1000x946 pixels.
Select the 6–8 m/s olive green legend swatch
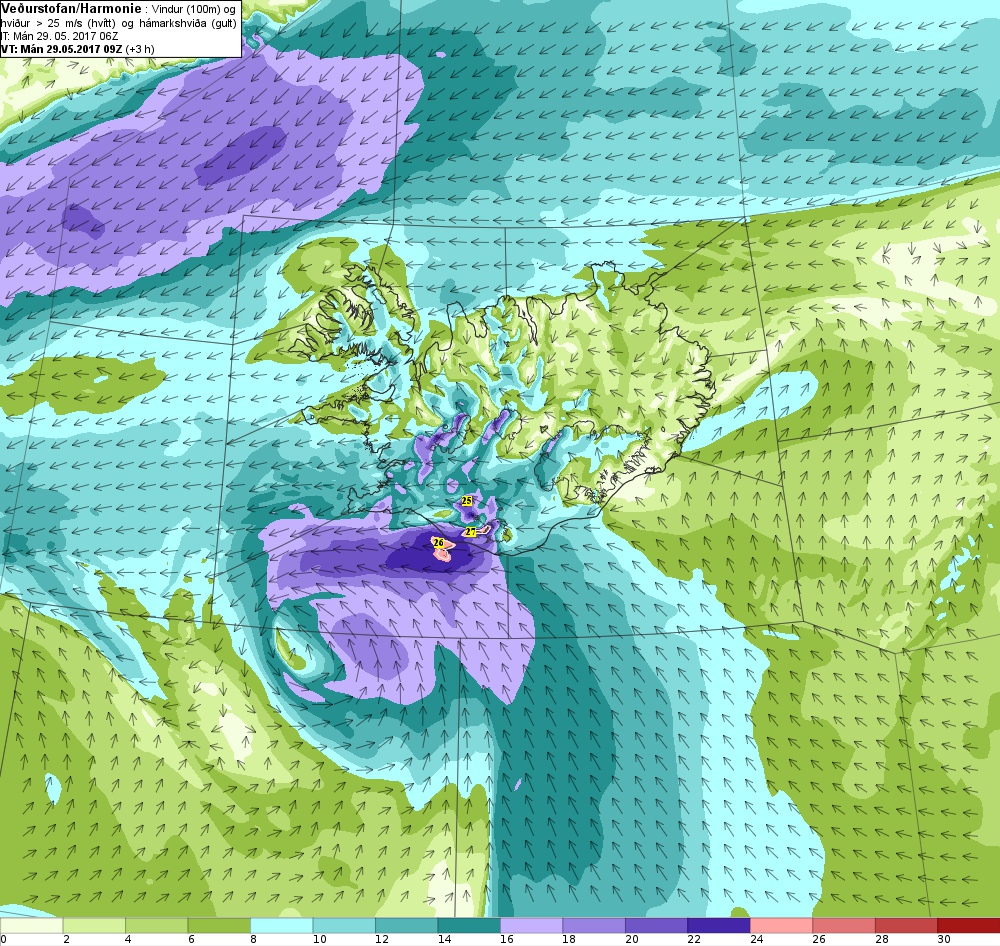coord(219,925)
